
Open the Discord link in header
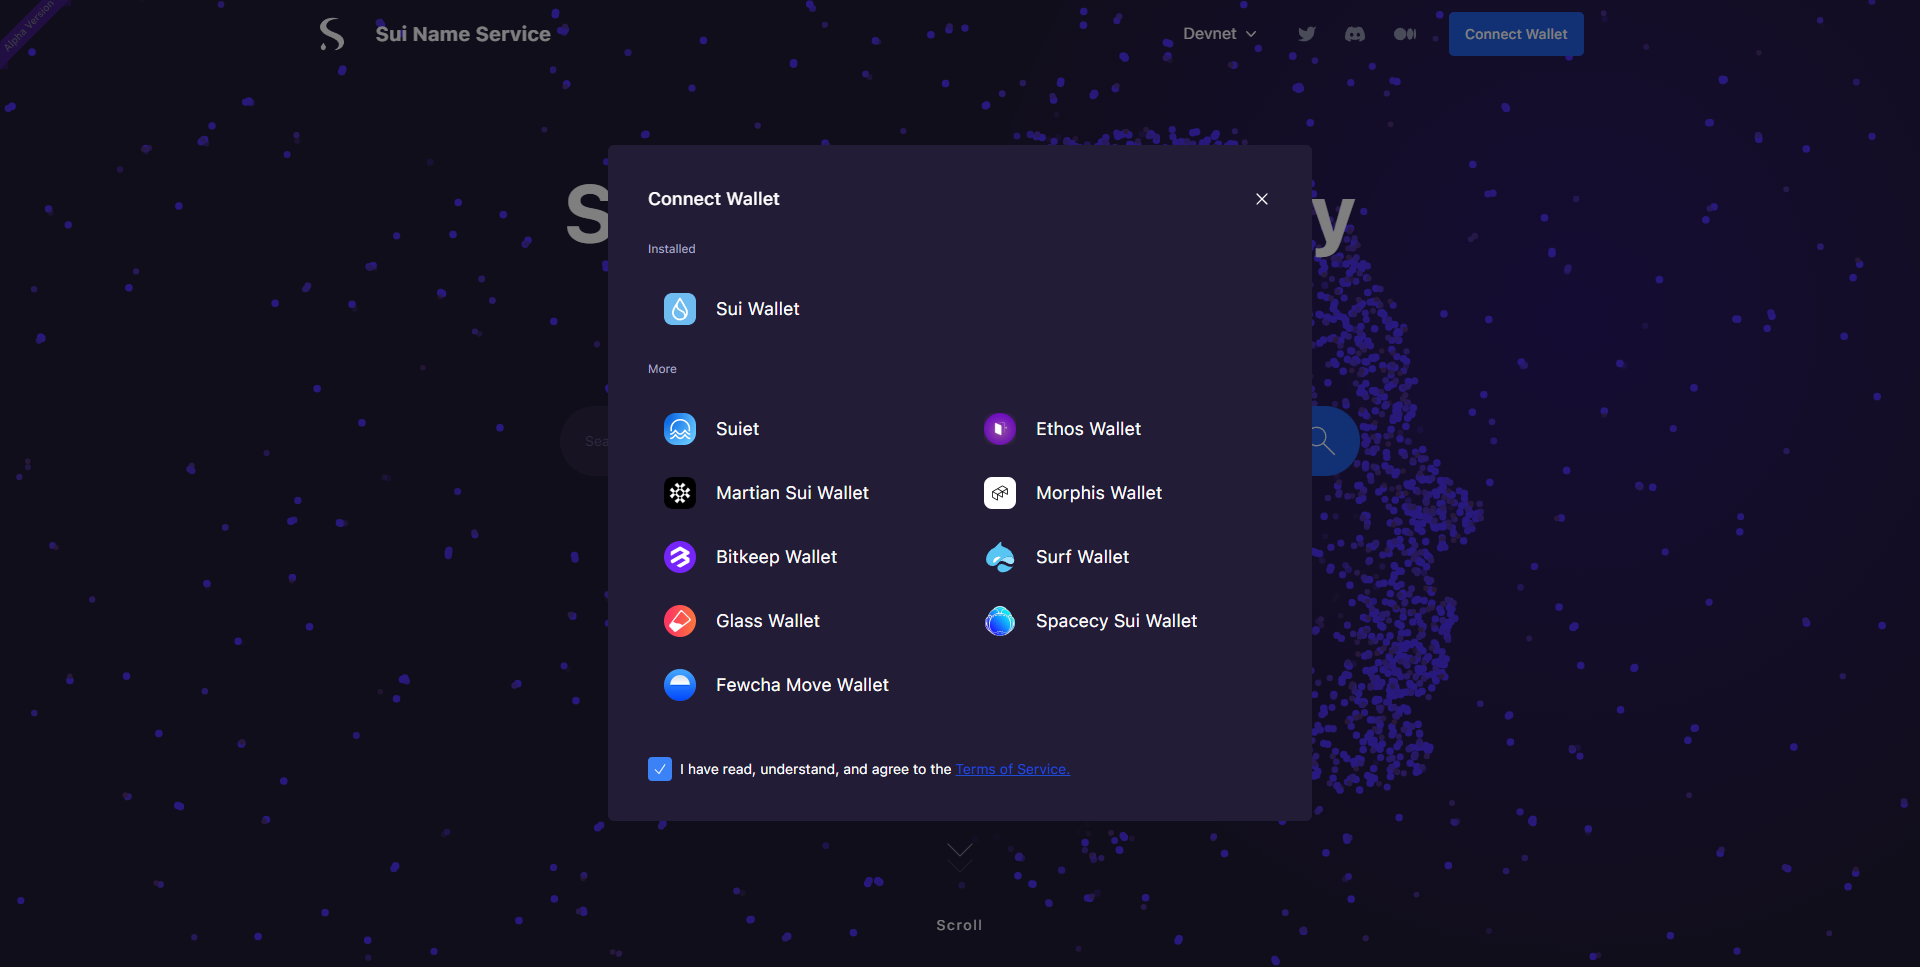1355,34
